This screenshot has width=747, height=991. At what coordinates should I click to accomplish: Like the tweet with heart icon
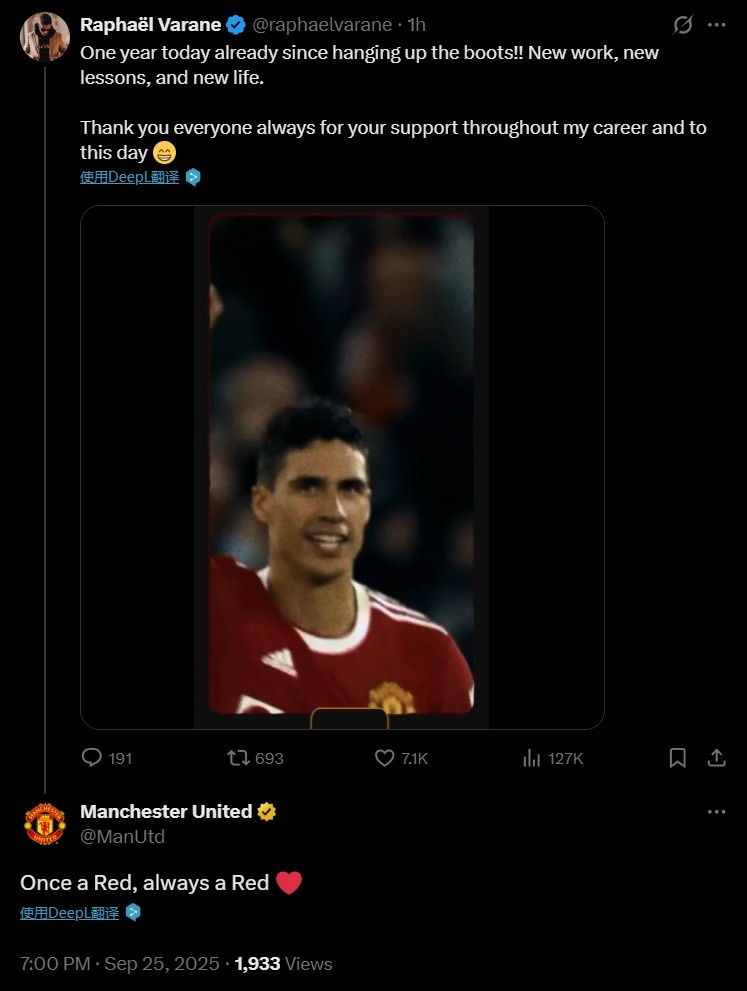coord(385,758)
